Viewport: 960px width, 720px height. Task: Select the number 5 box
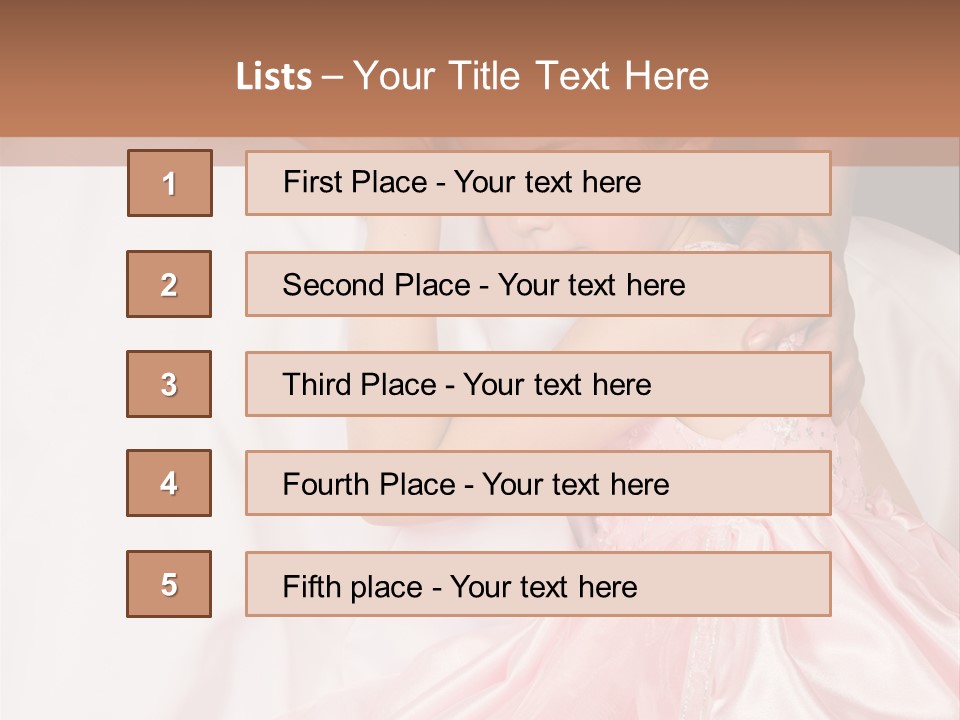pyautogui.click(x=169, y=584)
